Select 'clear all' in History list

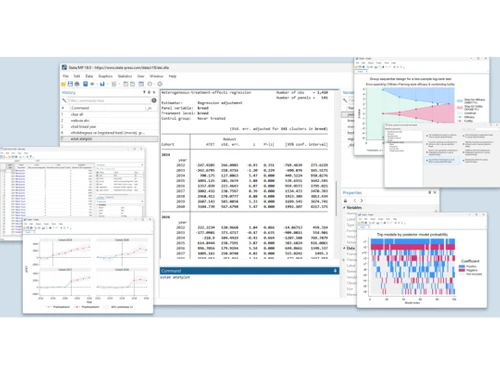coord(109,114)
